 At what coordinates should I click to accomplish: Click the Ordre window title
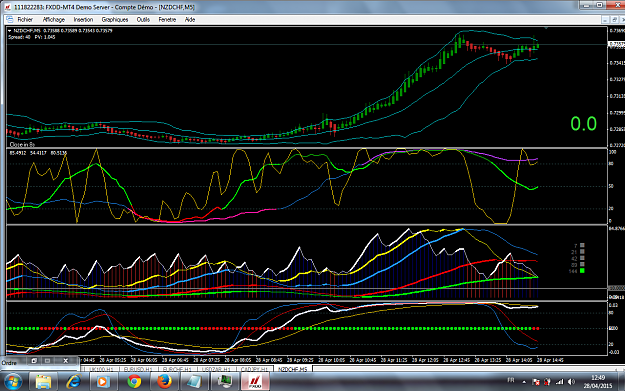9,363
